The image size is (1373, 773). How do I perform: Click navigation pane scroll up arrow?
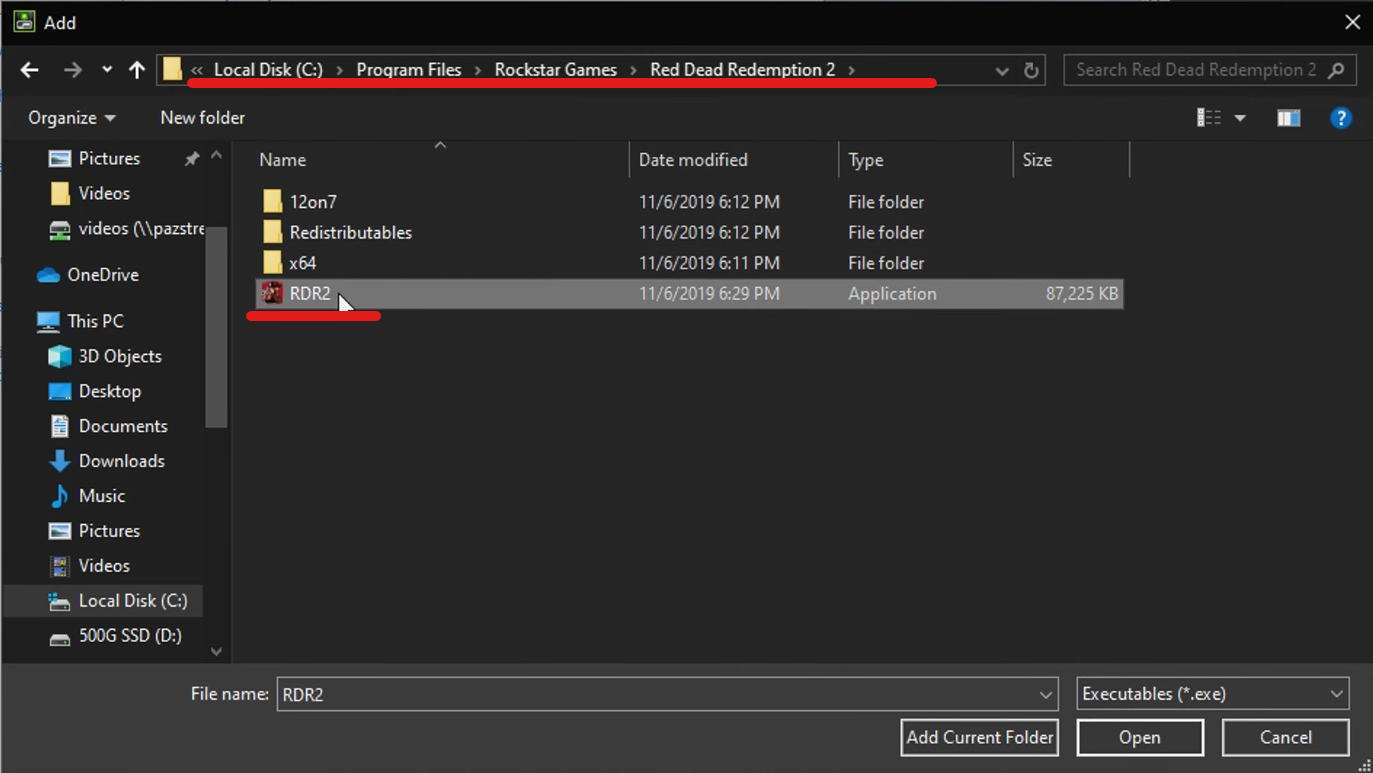216,156
